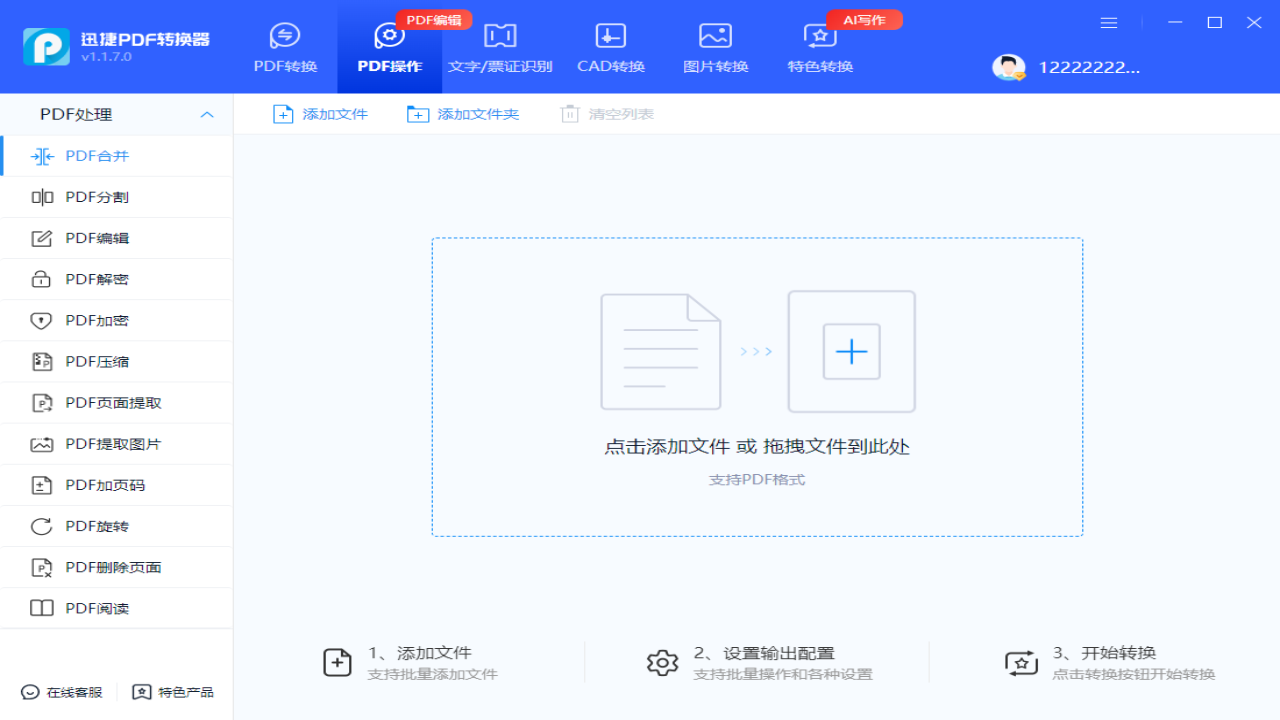Viewport: 1280px width, 720px height.
Task: Click 添加文件夹 to add a folder
Action: (463, 114)
